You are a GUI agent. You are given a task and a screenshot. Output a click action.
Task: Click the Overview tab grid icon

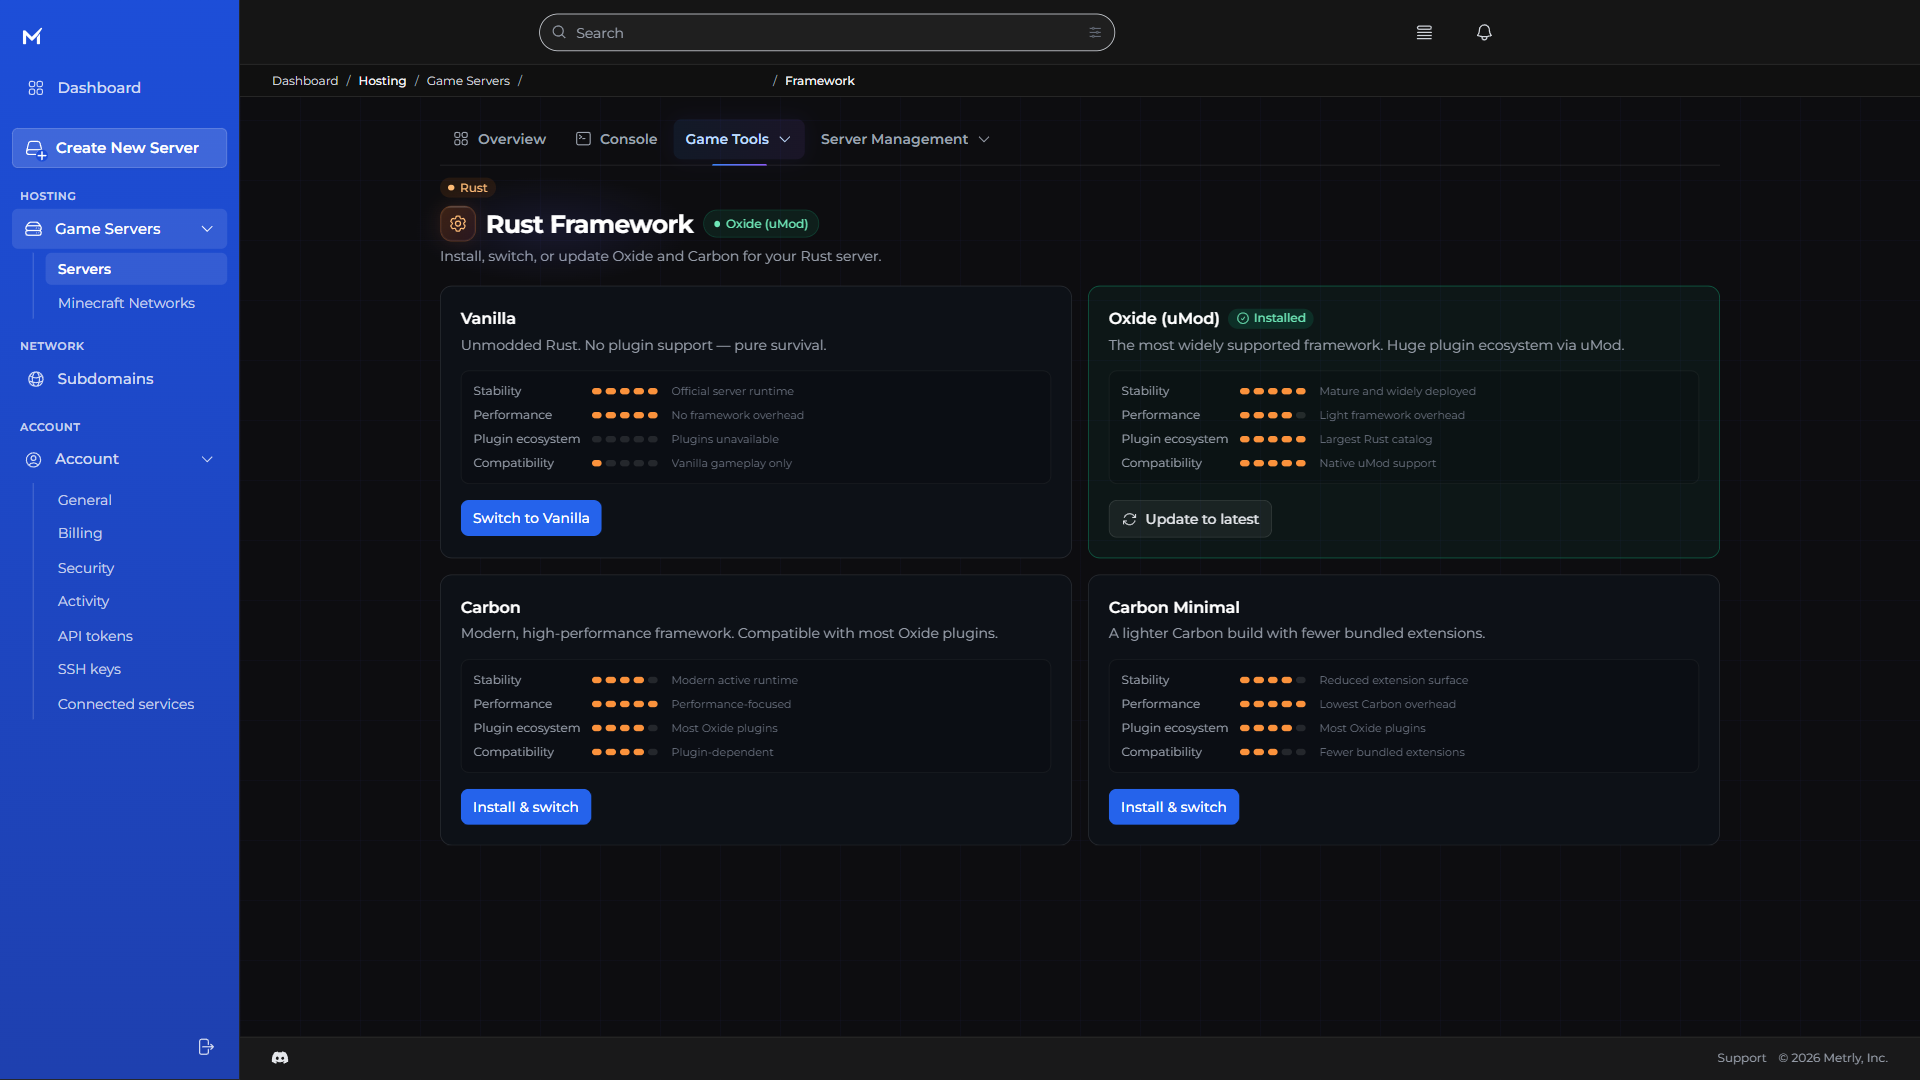pyautogui.click(x=461, y=139)
